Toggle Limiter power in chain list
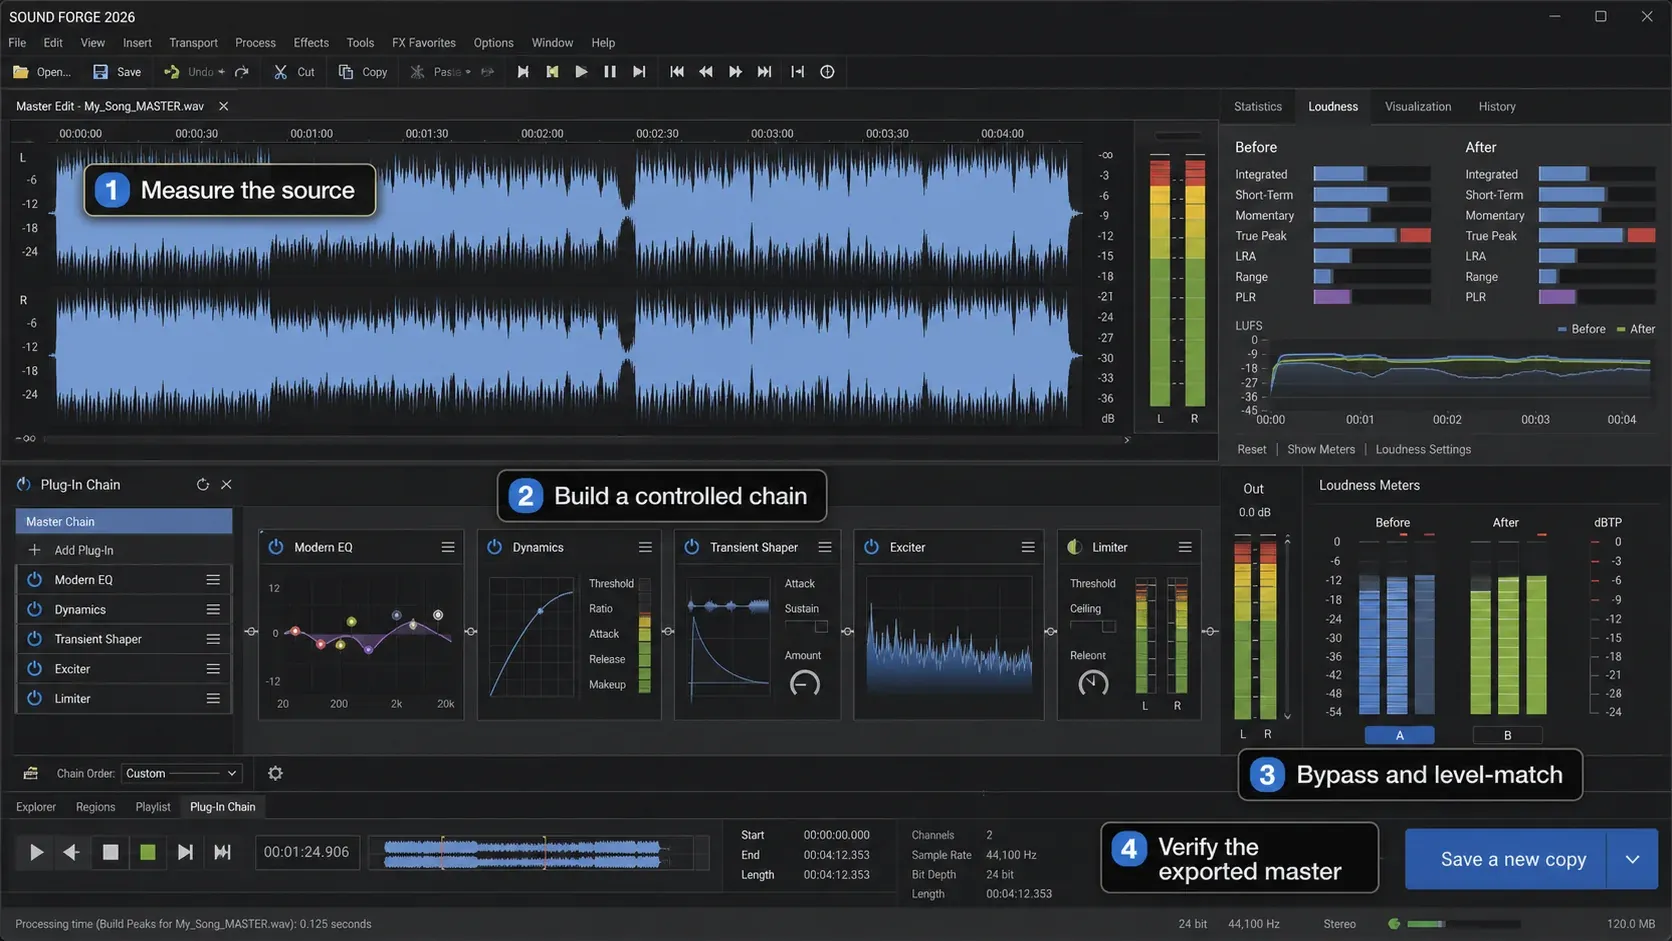This screenshot has width=1672, height=941. (x=34, y=698)
